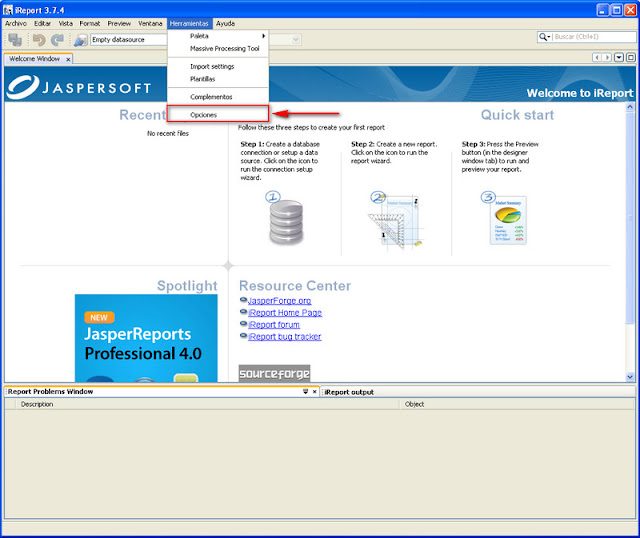The width and height of the screenshot is (640, 538).
Task: Click the welcome page scroll up arrow
Action: click(x=630, y=107)
